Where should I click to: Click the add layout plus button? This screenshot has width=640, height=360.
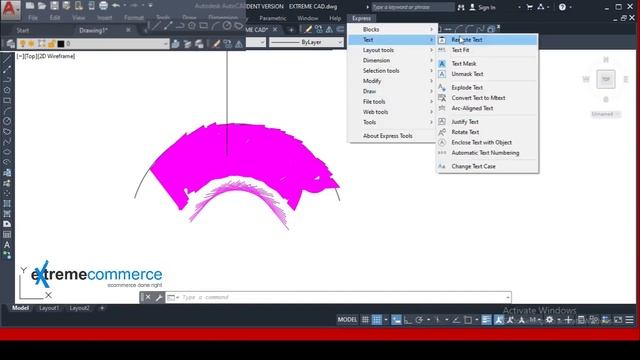(x=102, y=308)
